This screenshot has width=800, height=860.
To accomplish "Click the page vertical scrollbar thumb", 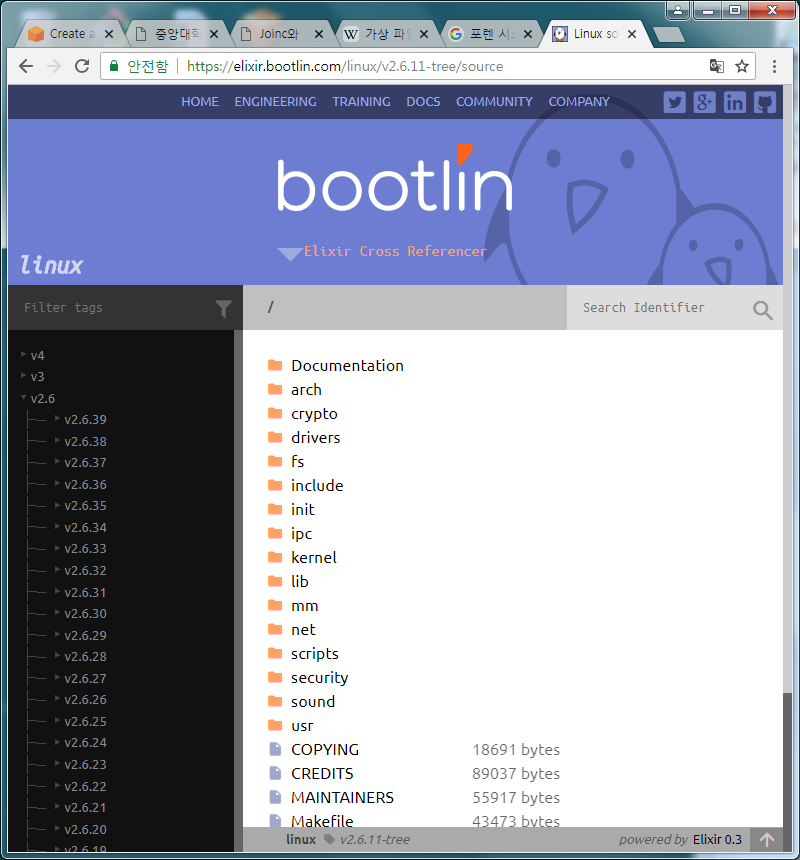I will (788, 772).
